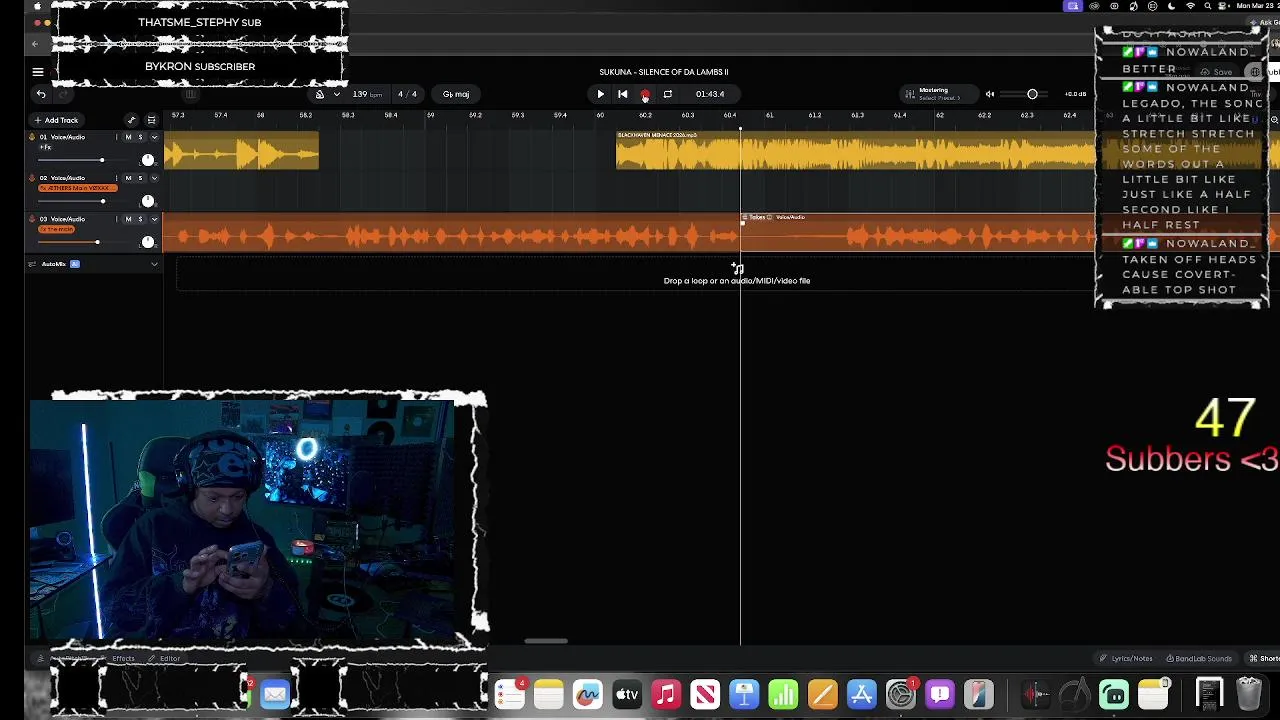Open Notes from the Dock
This screenshot has width=1280, height=720.
[x=548, y=694]
